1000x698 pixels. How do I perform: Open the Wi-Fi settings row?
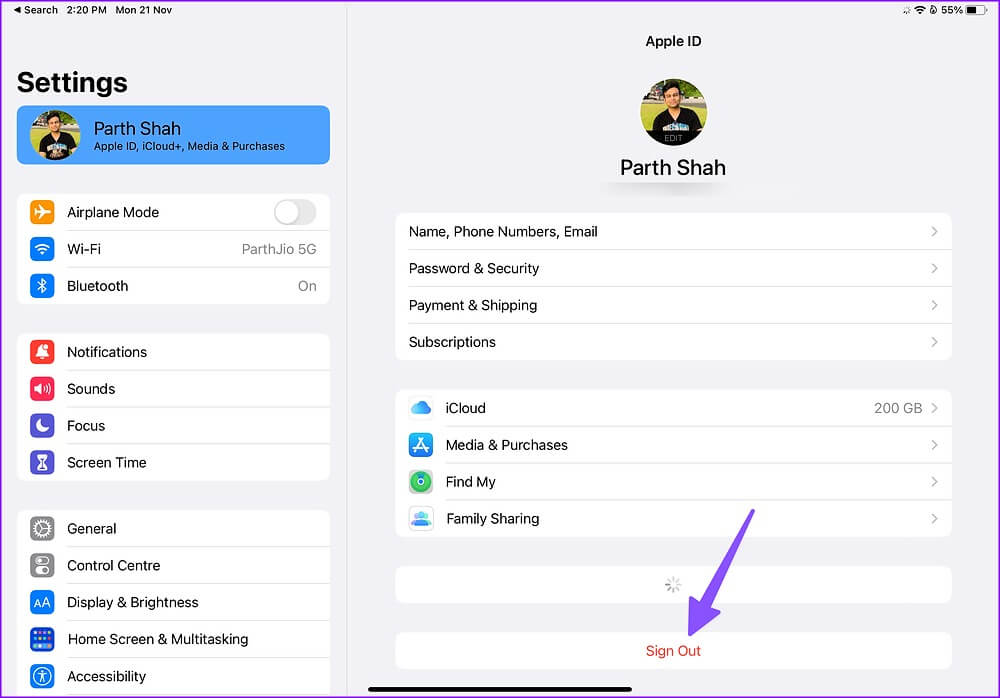[173, 249]
